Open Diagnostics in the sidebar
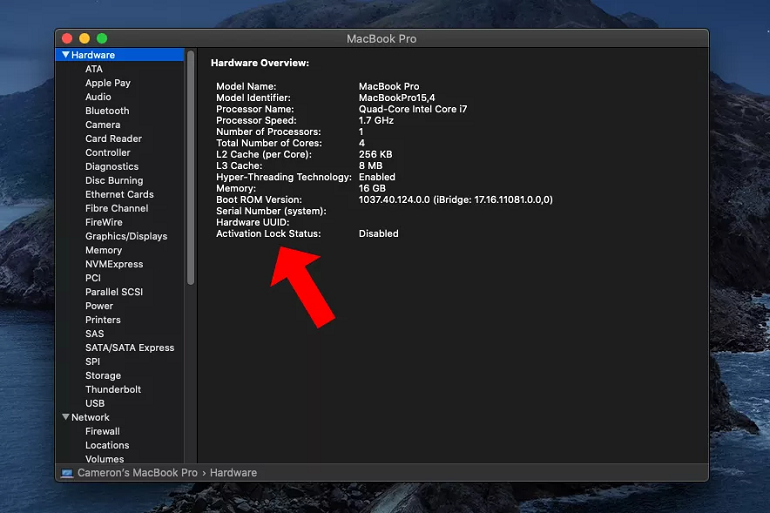The image size is (770, 513). (111, 166)
